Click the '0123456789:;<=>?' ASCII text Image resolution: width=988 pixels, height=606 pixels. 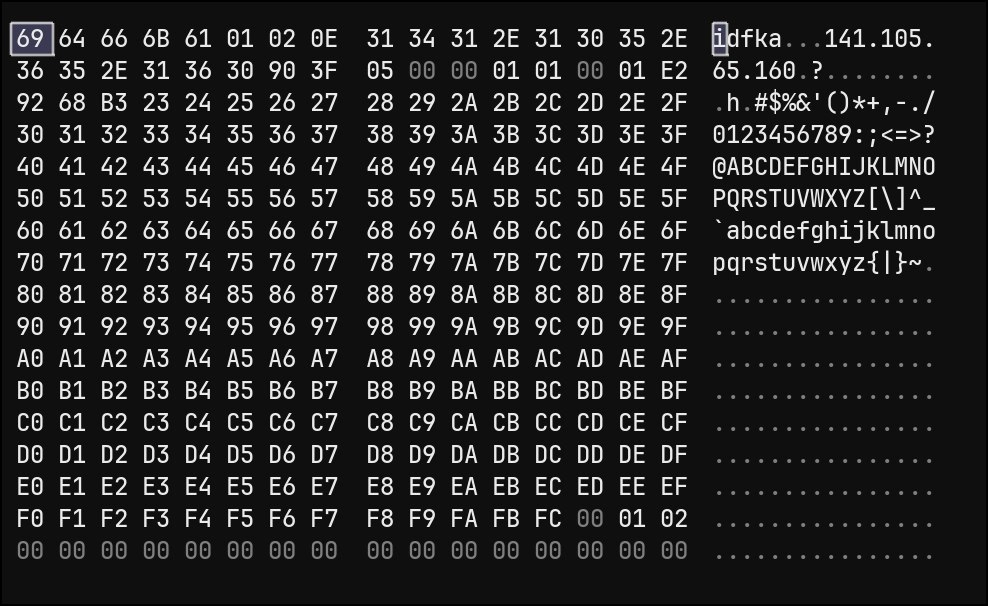[824, 136]
